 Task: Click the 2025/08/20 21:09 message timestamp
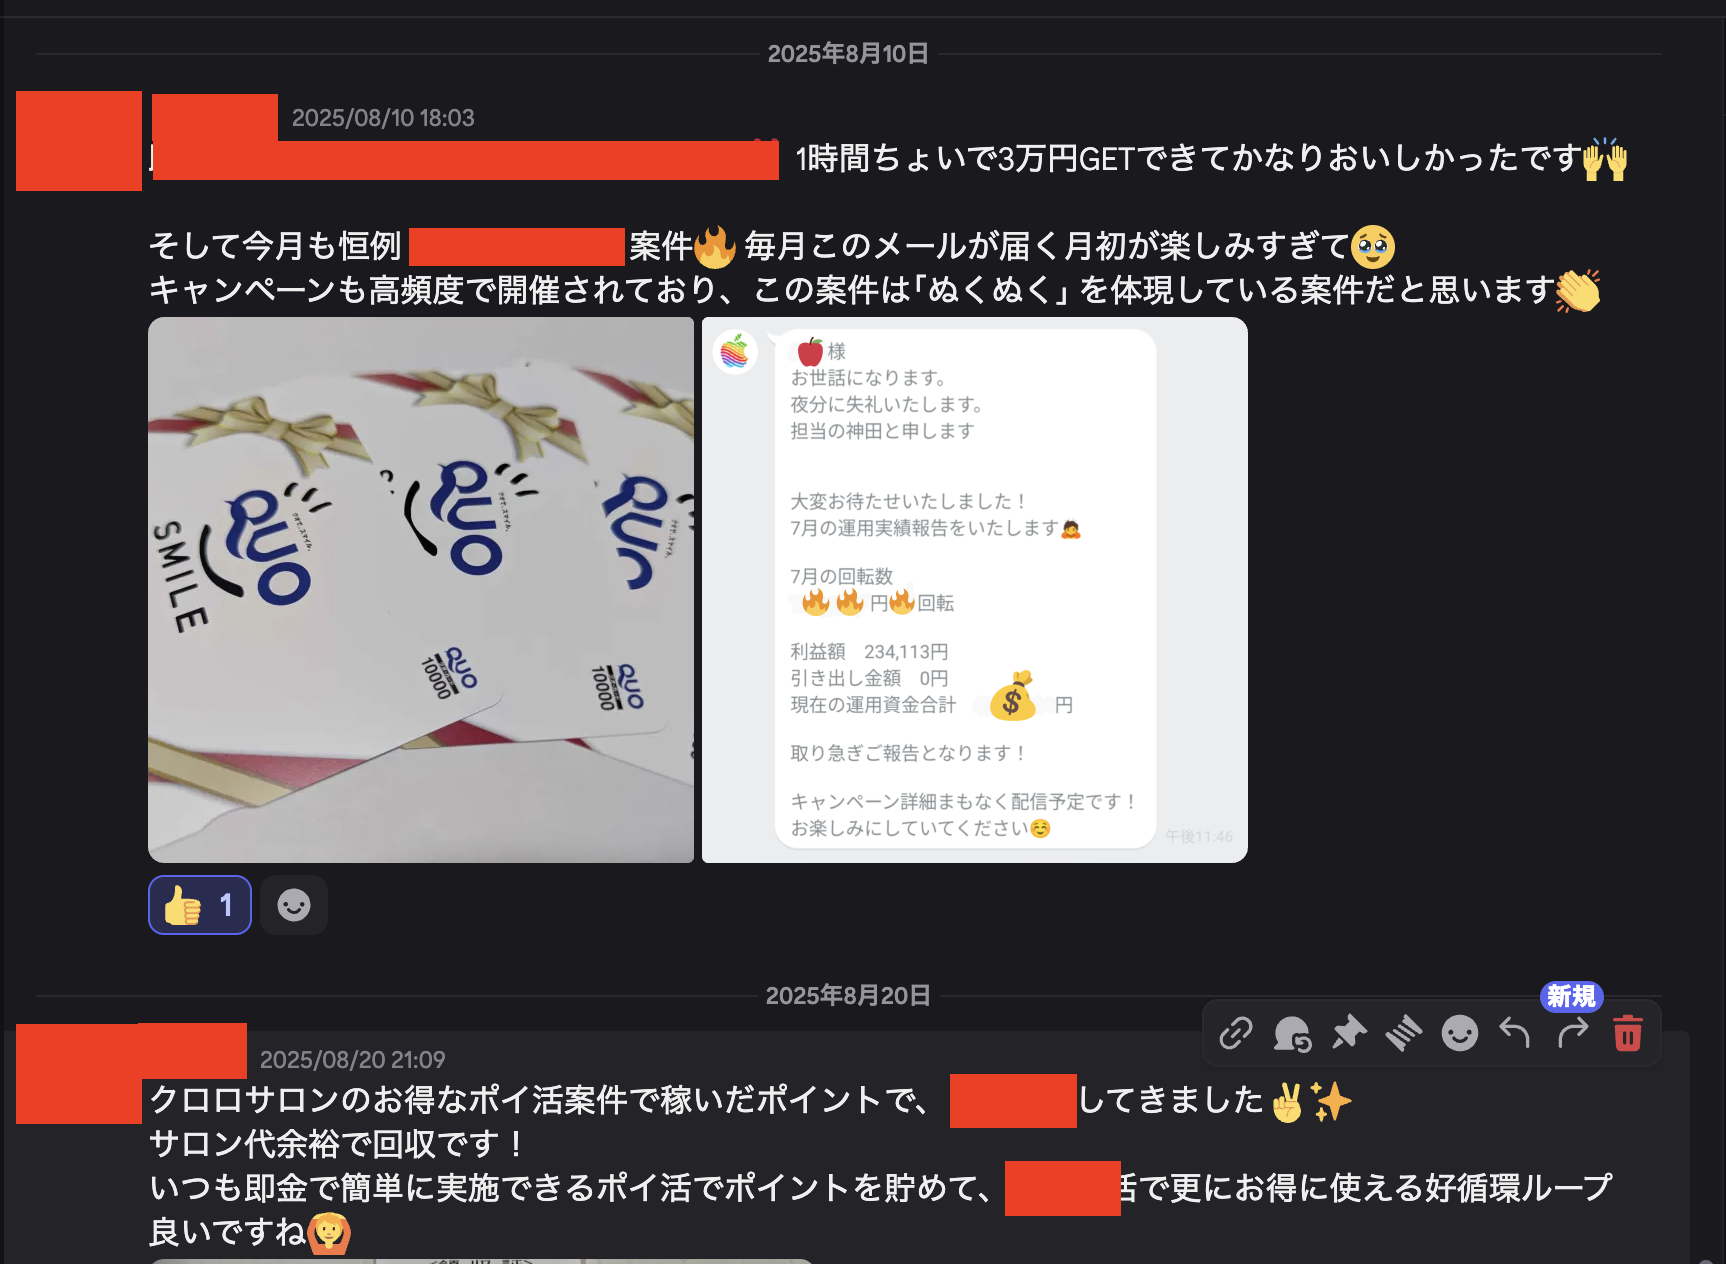point(352,1060)
